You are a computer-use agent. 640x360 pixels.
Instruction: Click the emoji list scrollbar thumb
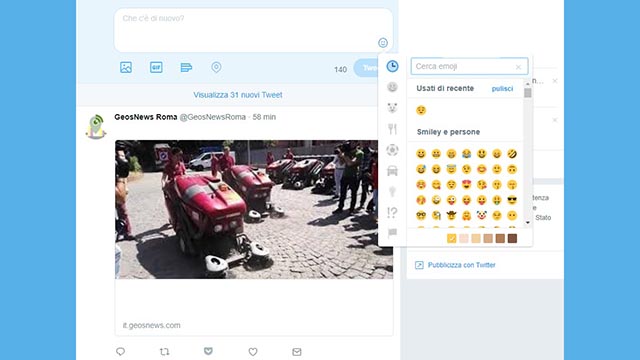pyautogui.click(x=528, y=93)
